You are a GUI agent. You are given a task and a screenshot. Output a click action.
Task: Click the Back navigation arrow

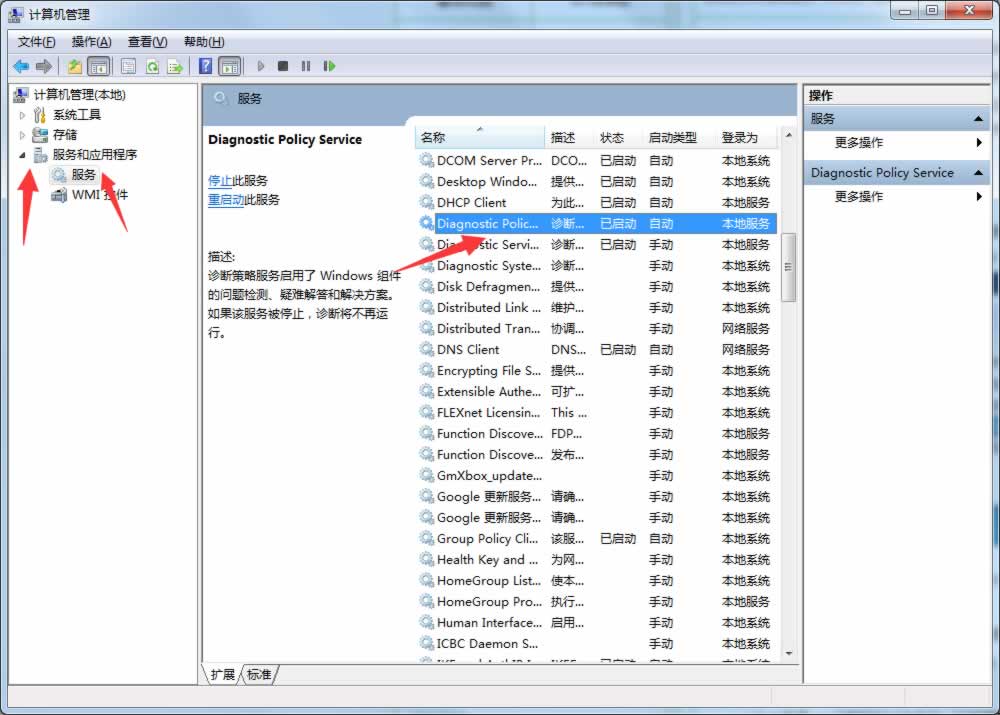click(21, 66)
